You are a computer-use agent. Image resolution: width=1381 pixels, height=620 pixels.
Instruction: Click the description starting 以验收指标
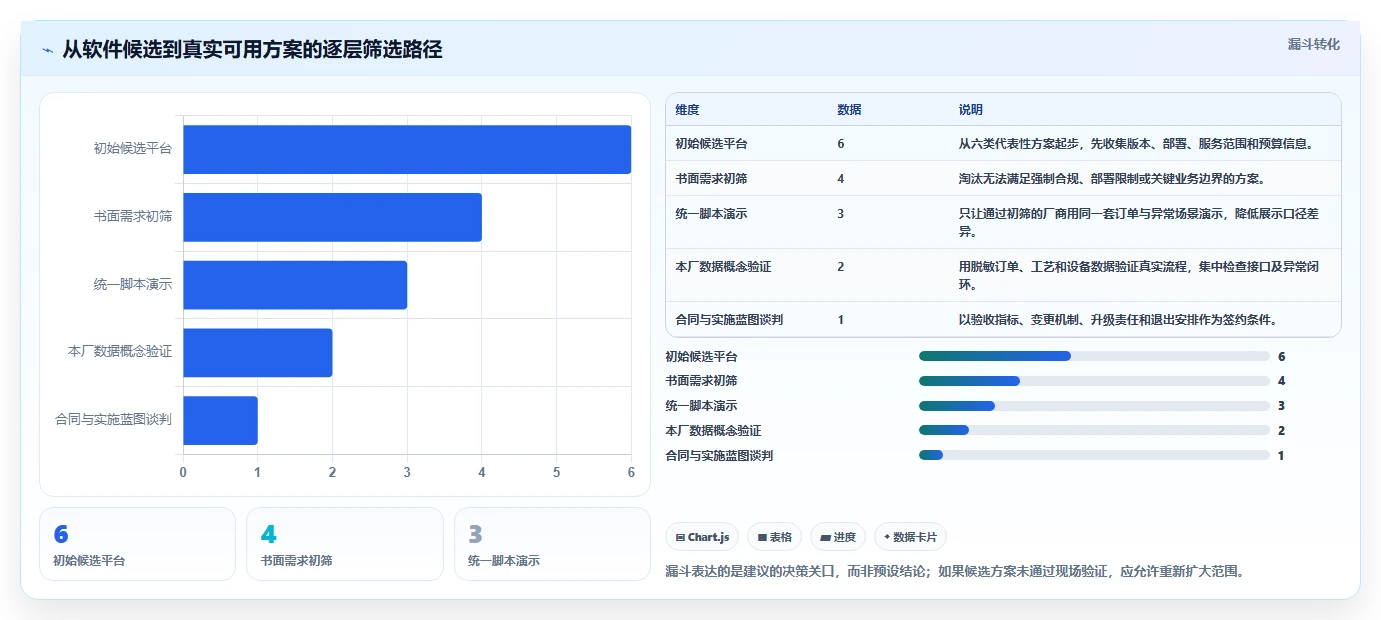click(x=1118, y=319)
